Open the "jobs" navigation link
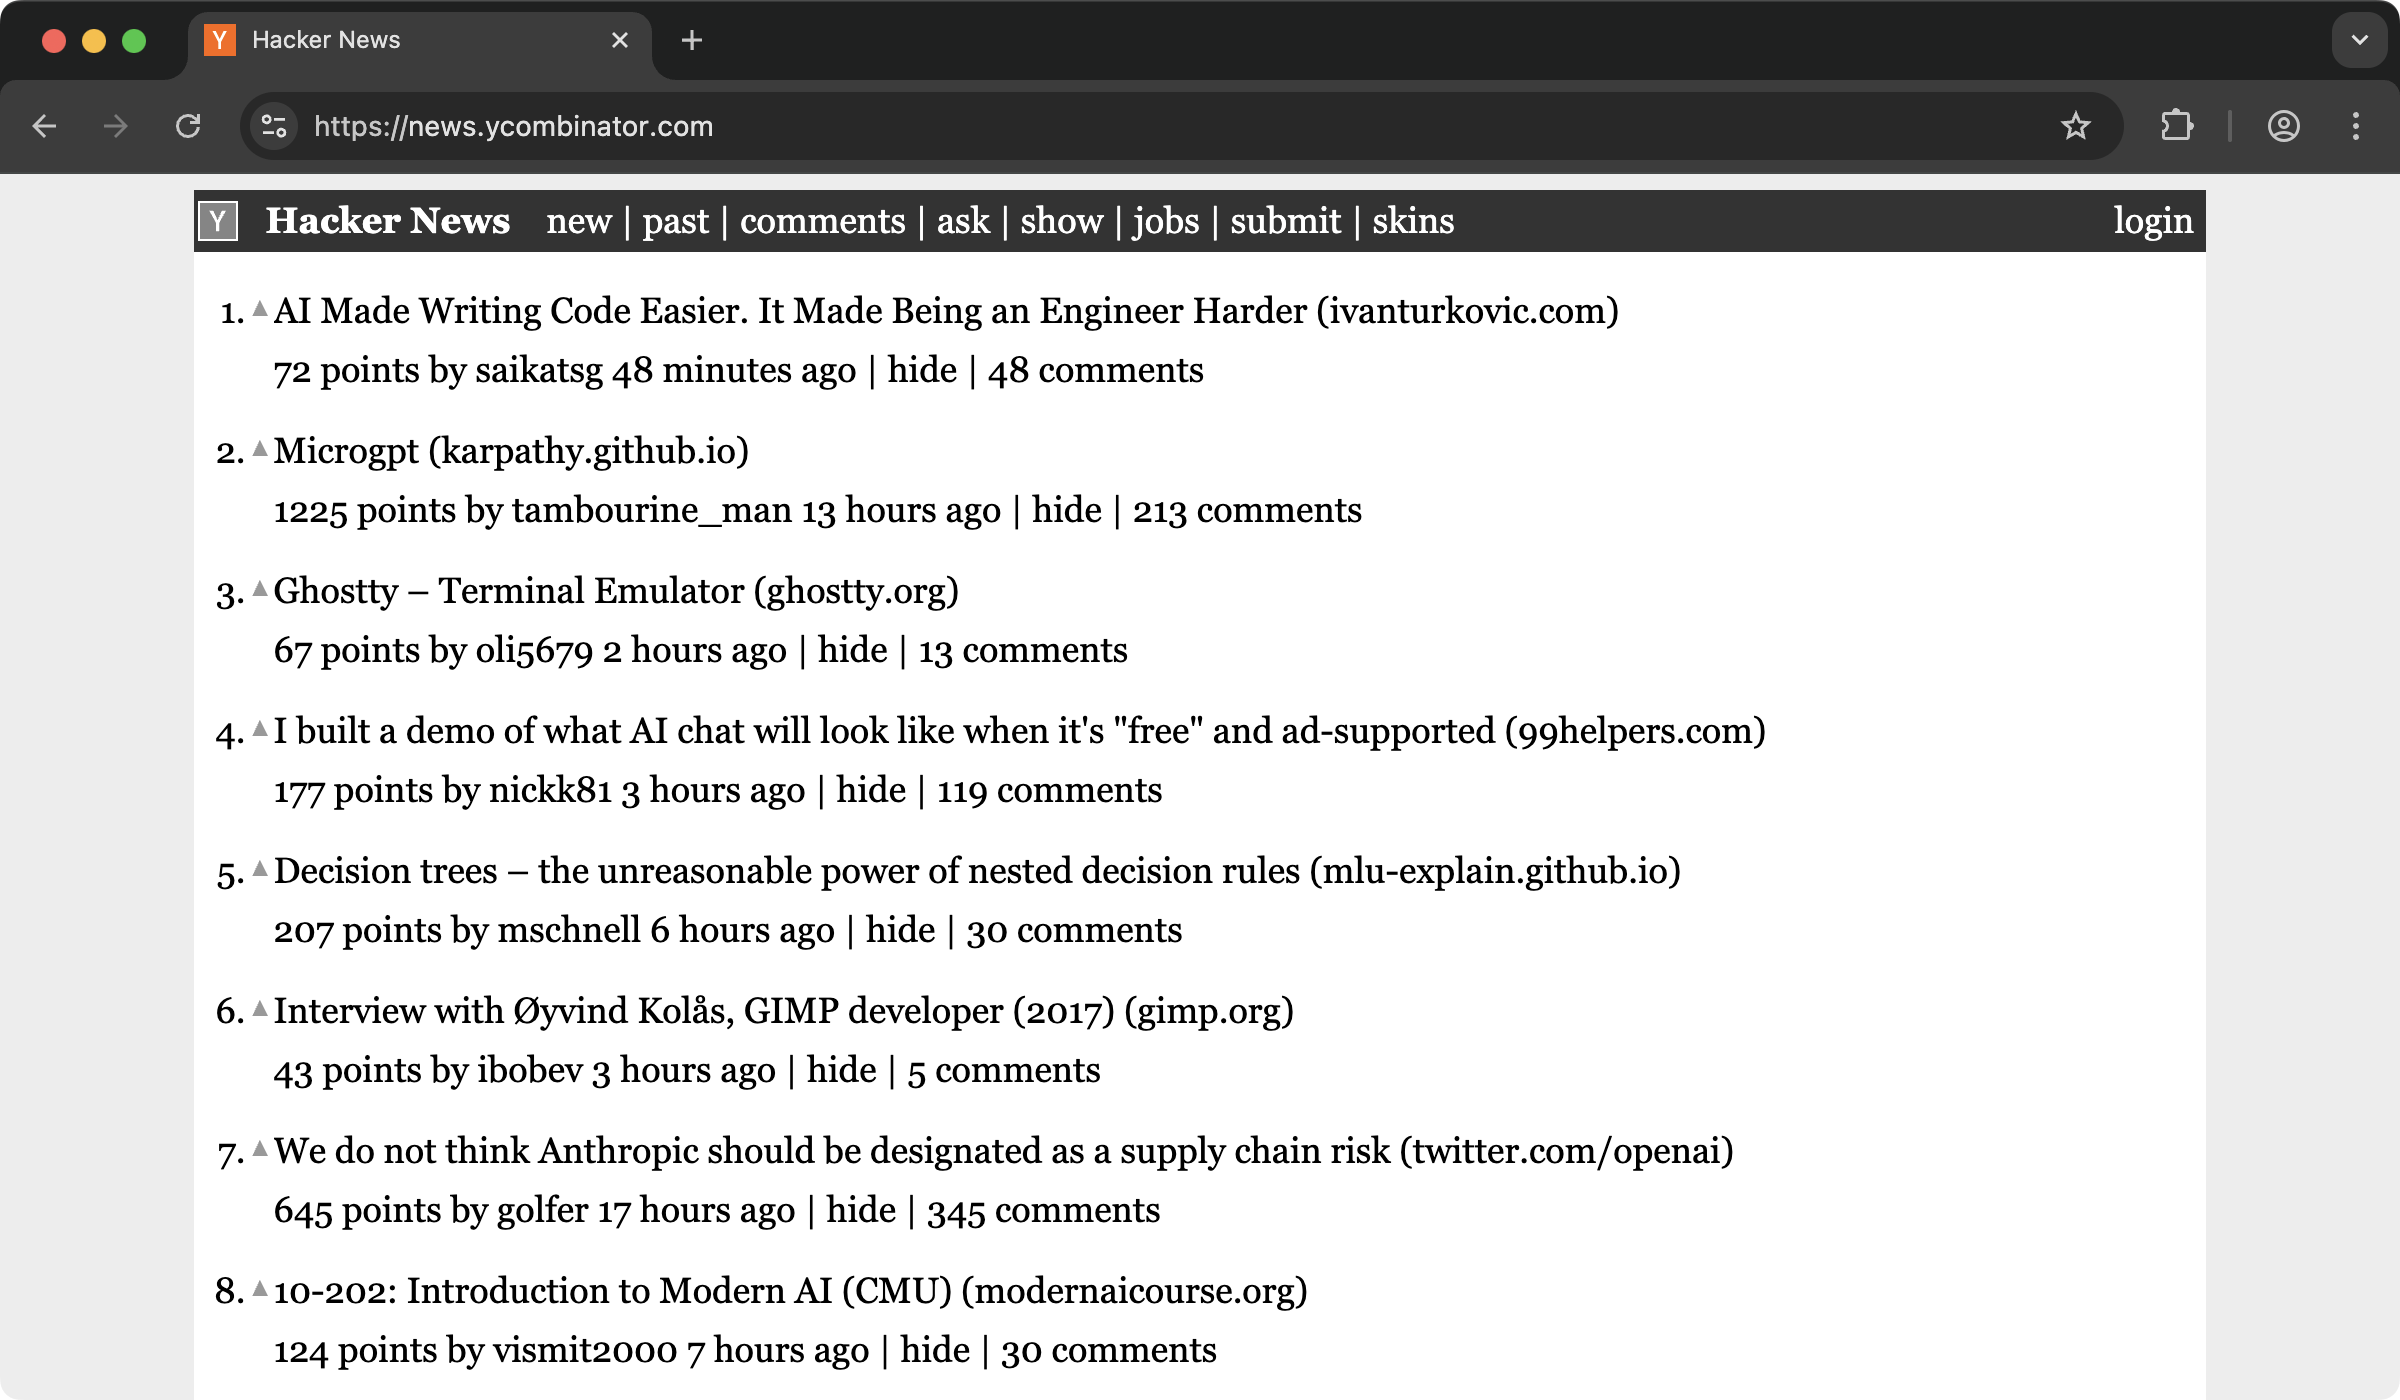 click(x=1165, y=221)
